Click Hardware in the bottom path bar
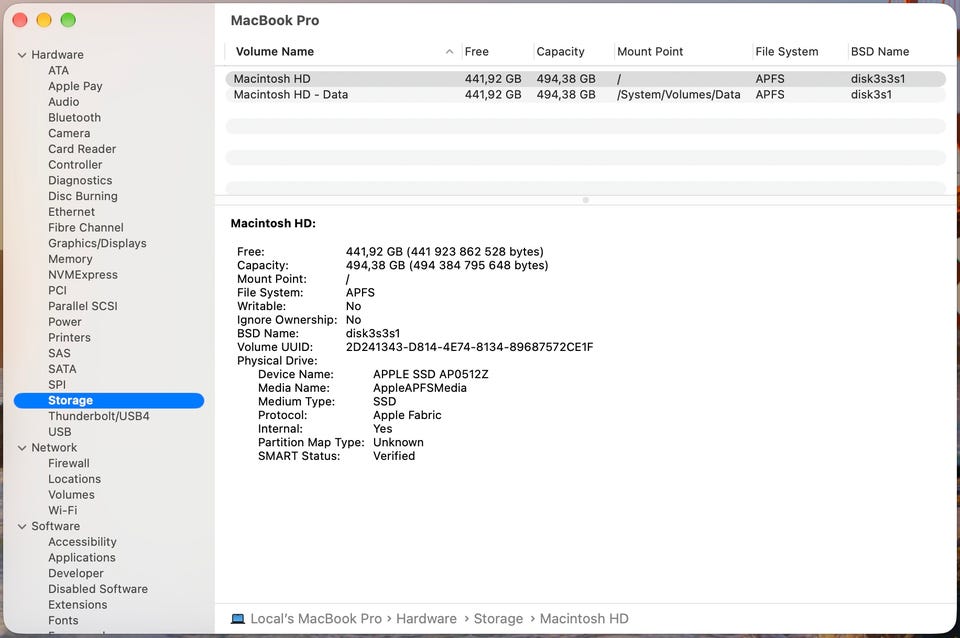 426,619
